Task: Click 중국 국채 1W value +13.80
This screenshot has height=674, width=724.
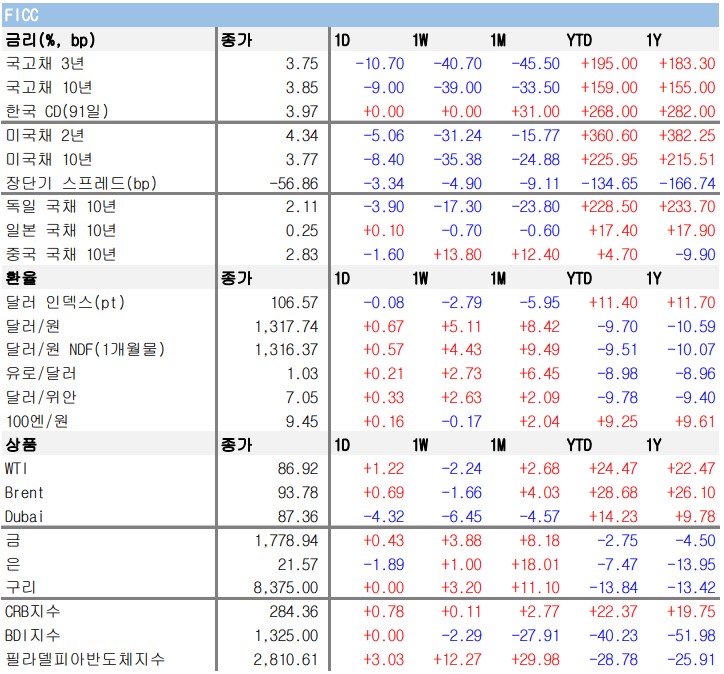Action: [x=458, y=255]
